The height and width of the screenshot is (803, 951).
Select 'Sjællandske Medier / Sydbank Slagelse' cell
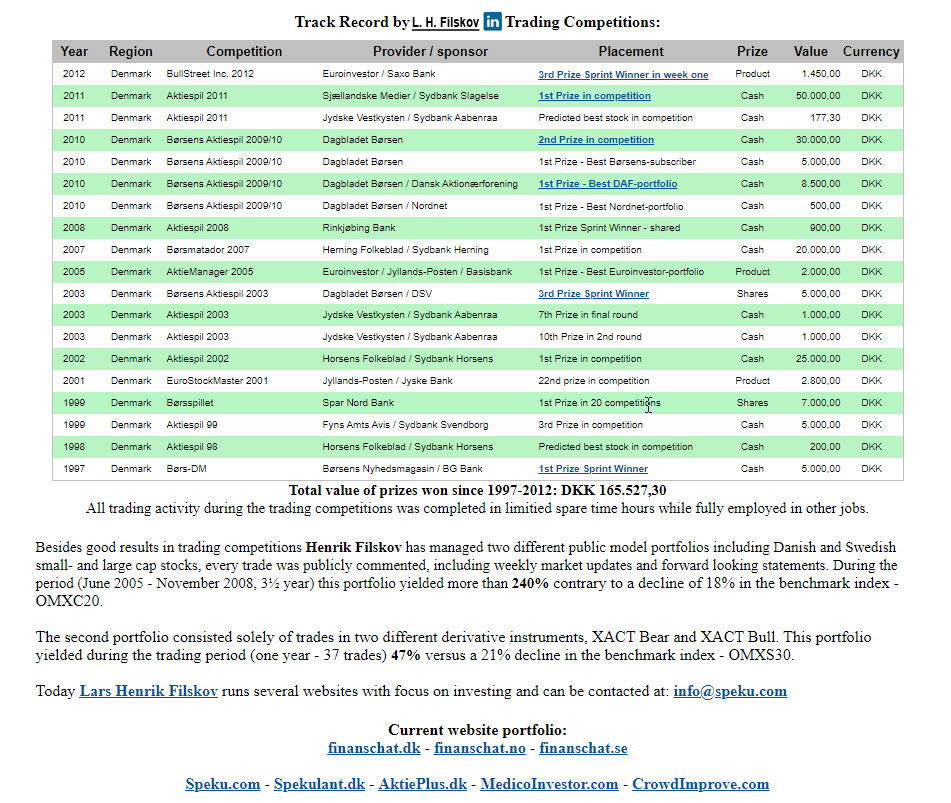pyautogui.click(x=411, y=96)
